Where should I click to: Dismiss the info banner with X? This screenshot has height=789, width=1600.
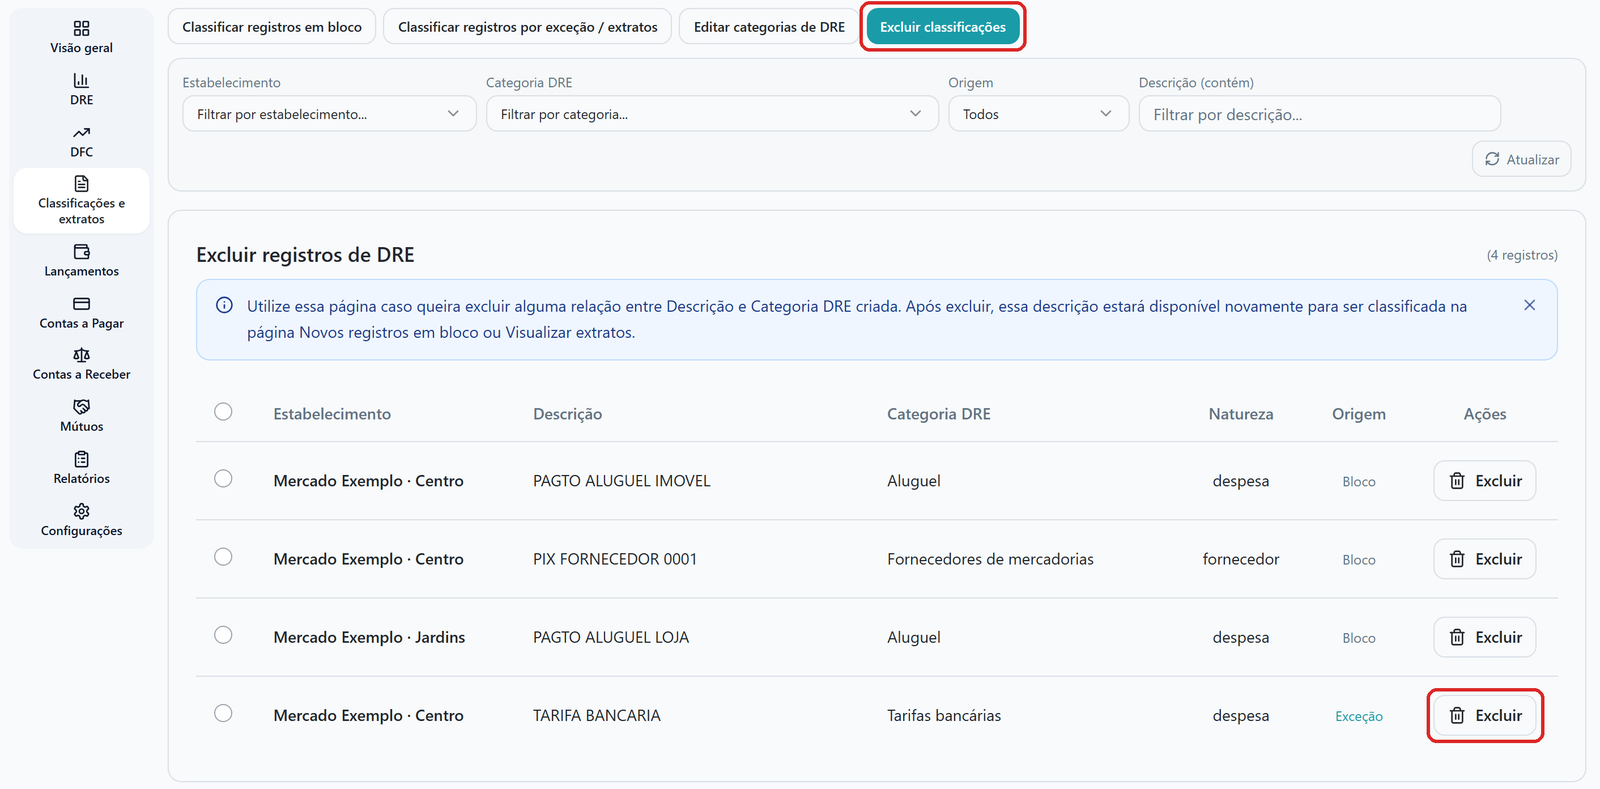pos(1529,305)
